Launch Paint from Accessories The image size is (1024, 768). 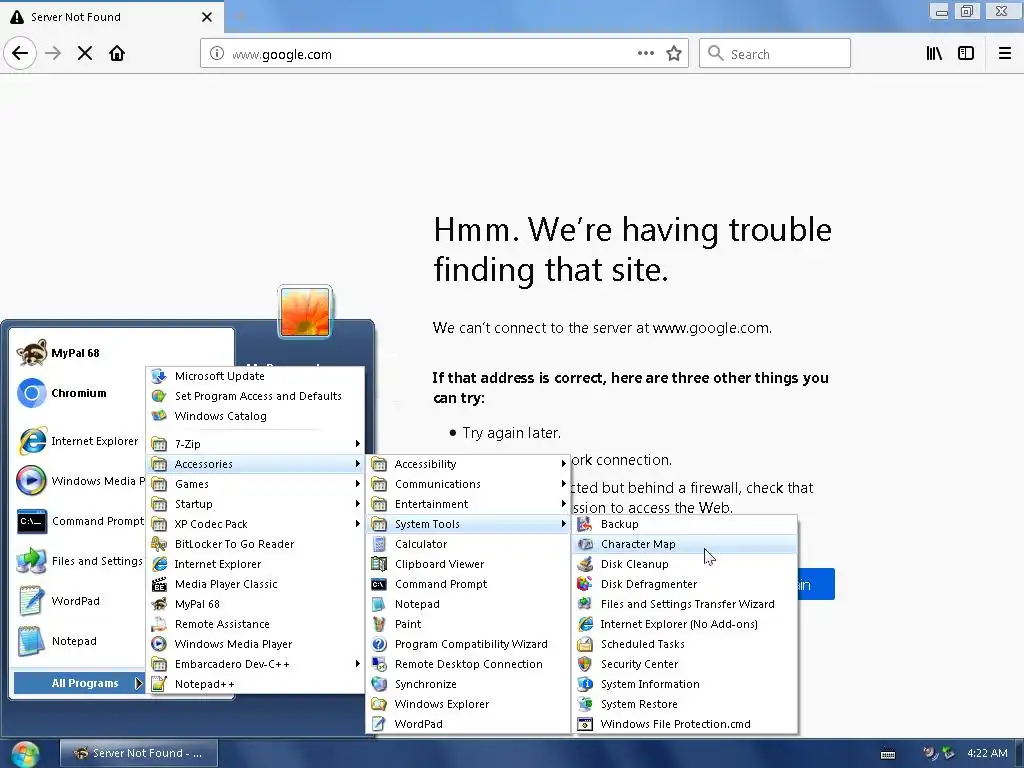click(x=468, y=624)
